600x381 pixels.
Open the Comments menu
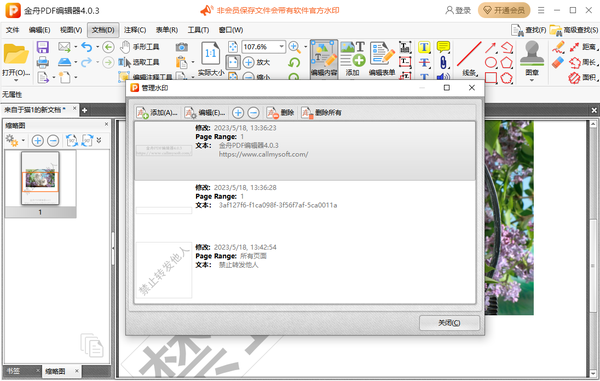tap(135, 30)
